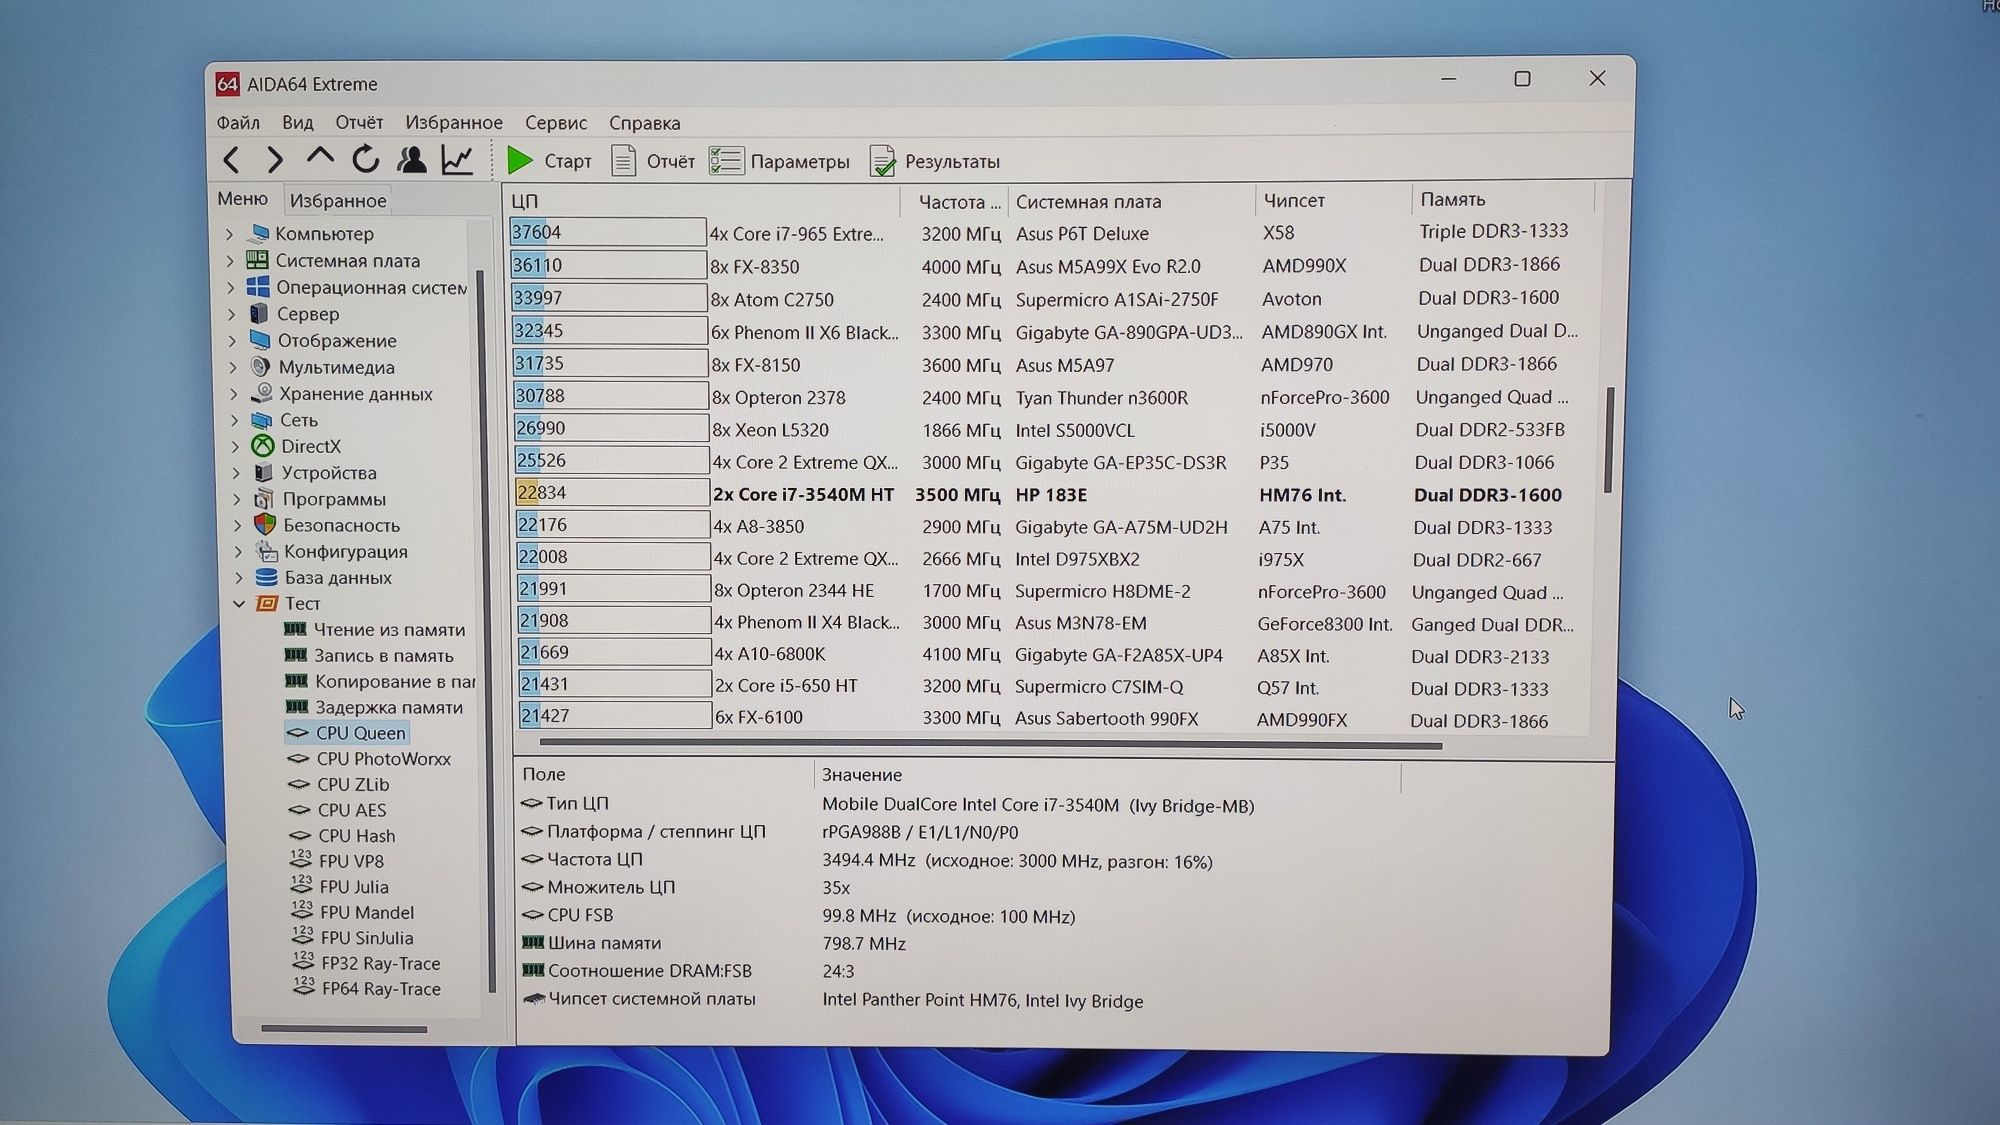This screenshot has width=2000, height=1125.
Task: Select the CPU AES benchmark
Action: coord(338,810)
